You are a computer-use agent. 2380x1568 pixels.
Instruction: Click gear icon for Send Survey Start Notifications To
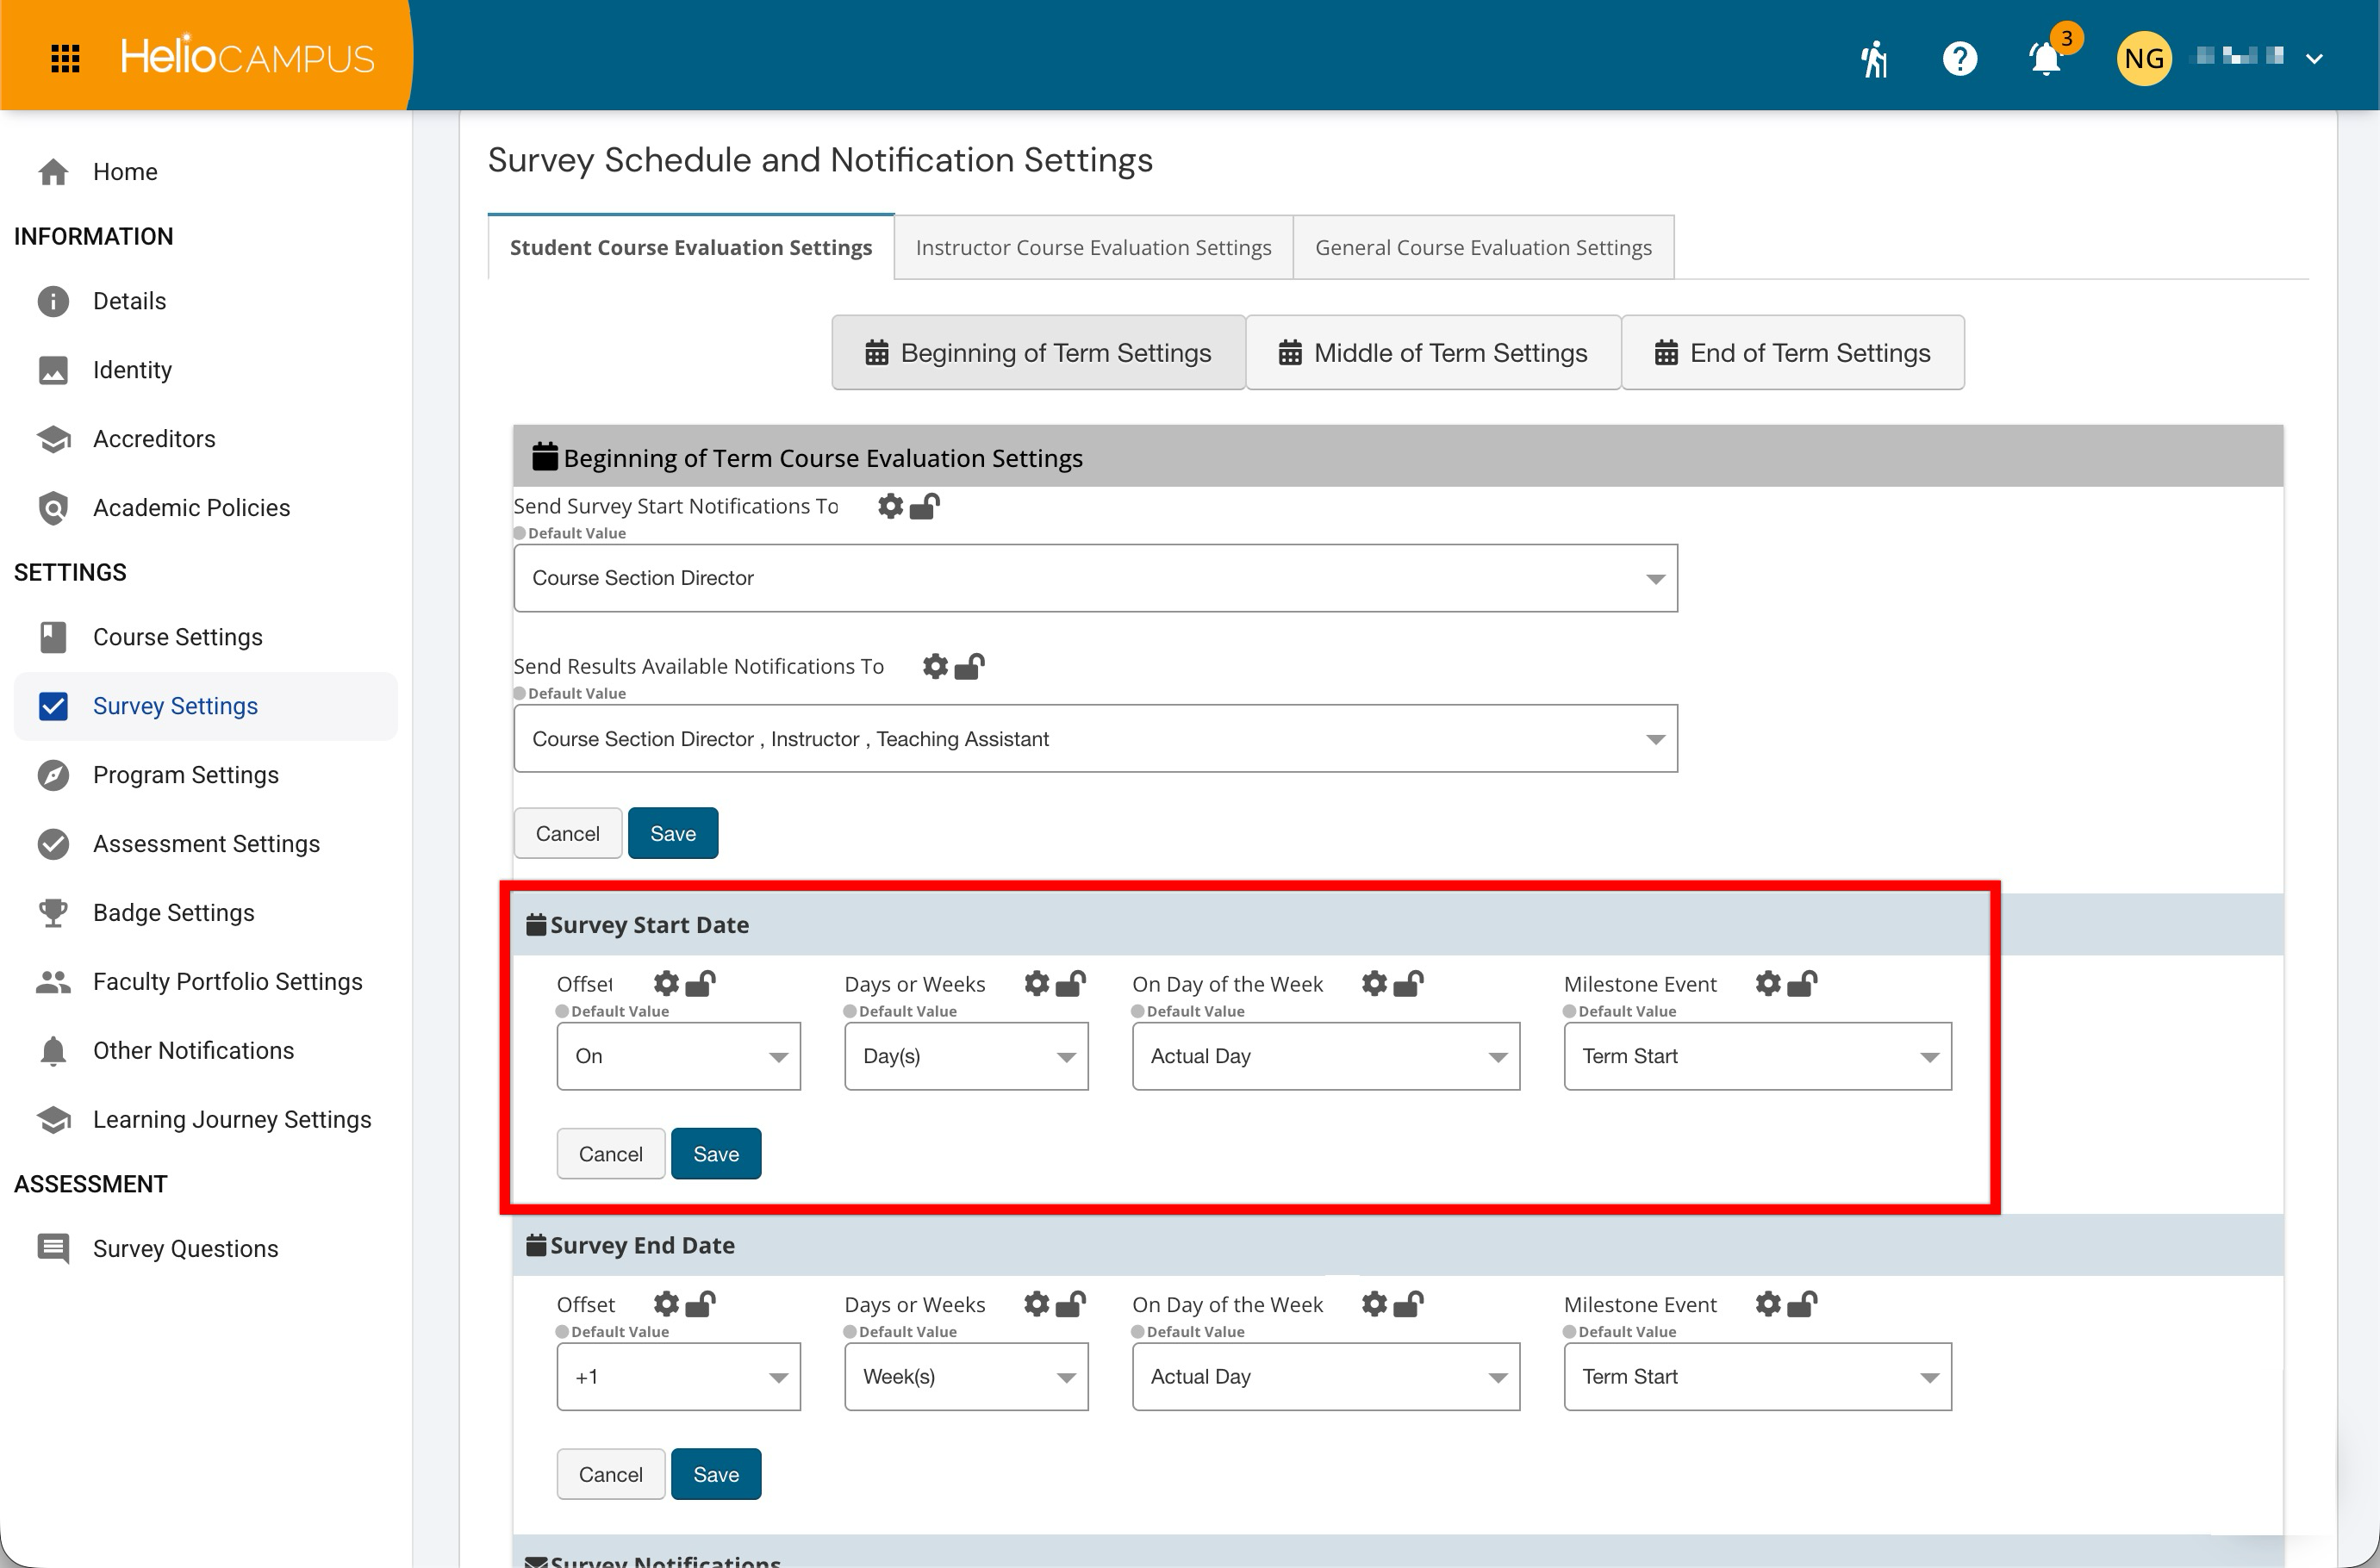[889, 507]
